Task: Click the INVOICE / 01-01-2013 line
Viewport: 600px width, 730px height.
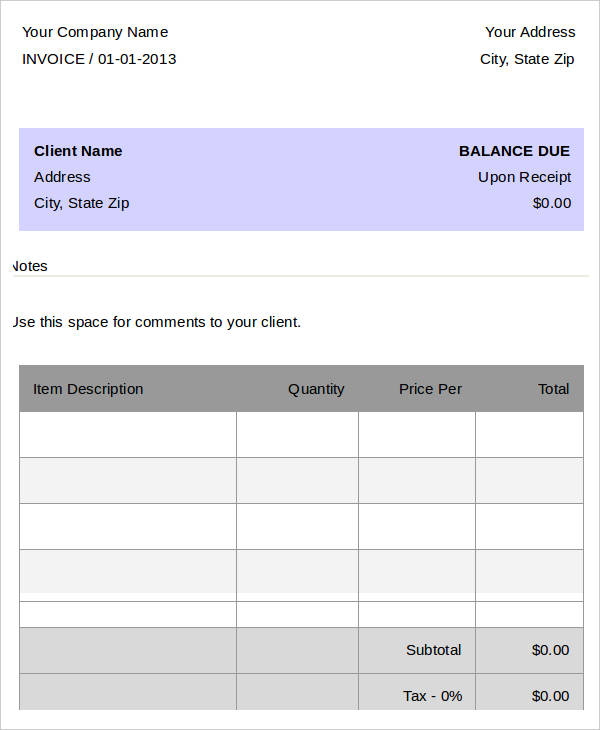Action: point(99,59)
